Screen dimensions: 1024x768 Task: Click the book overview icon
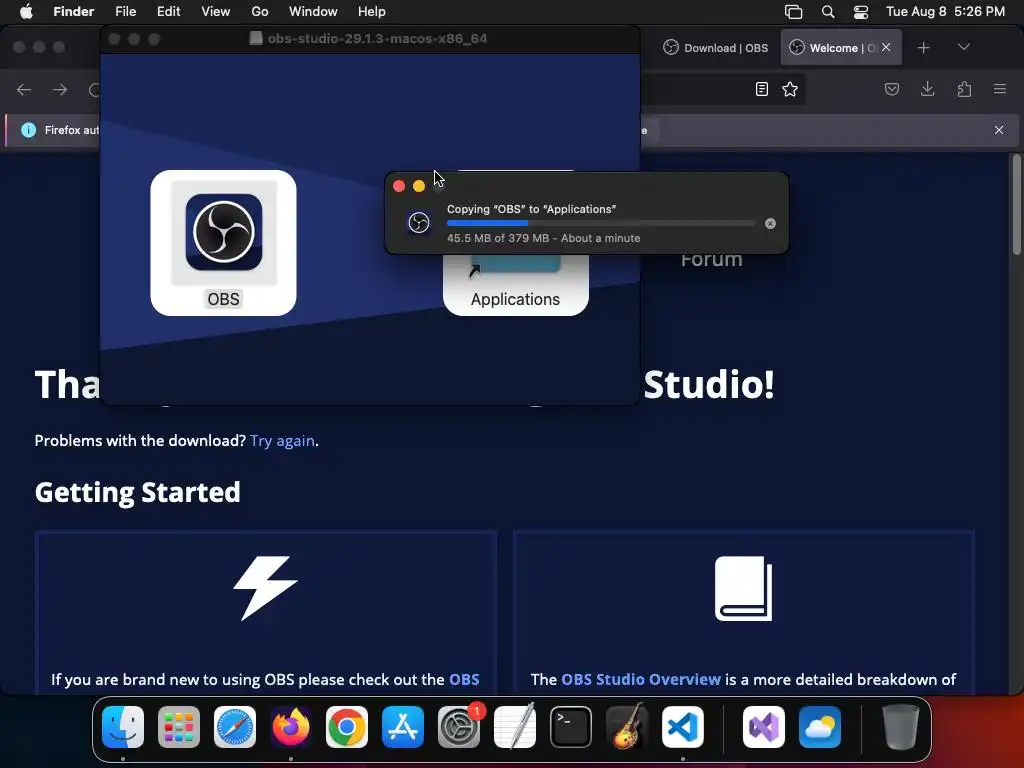pos(743,588)
